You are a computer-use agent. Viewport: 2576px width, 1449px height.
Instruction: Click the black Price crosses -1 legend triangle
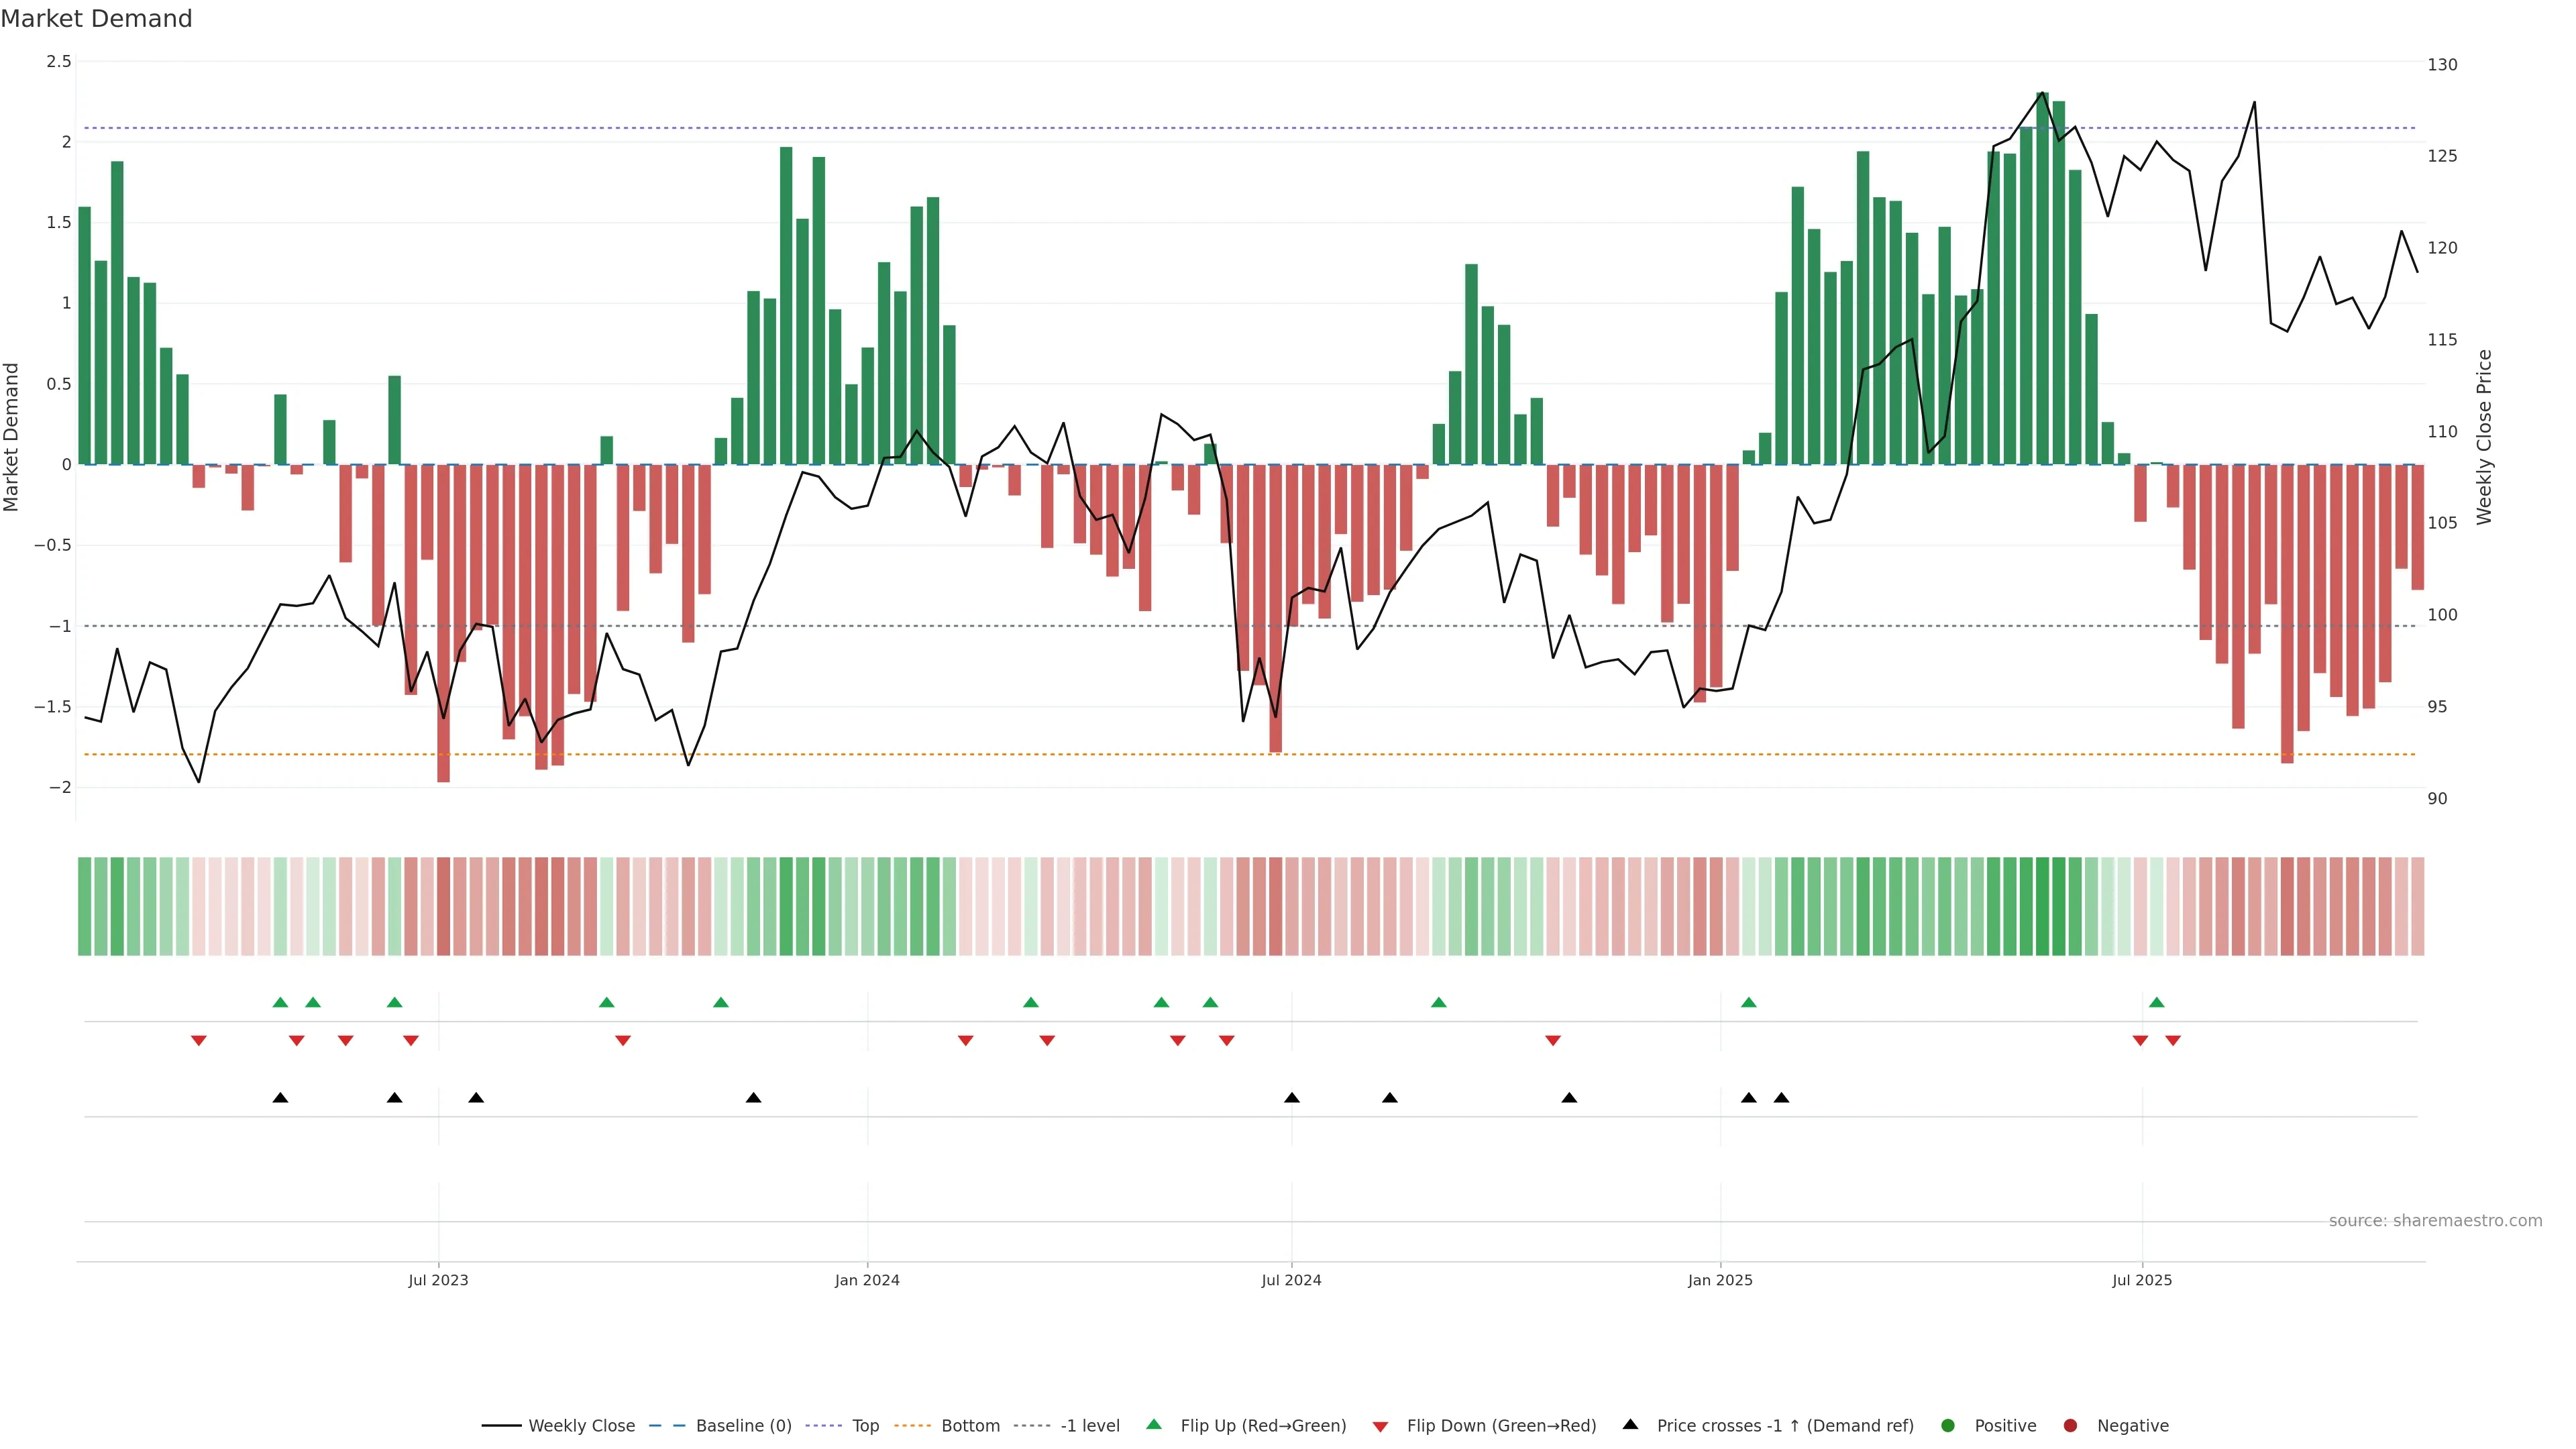1630,1424
